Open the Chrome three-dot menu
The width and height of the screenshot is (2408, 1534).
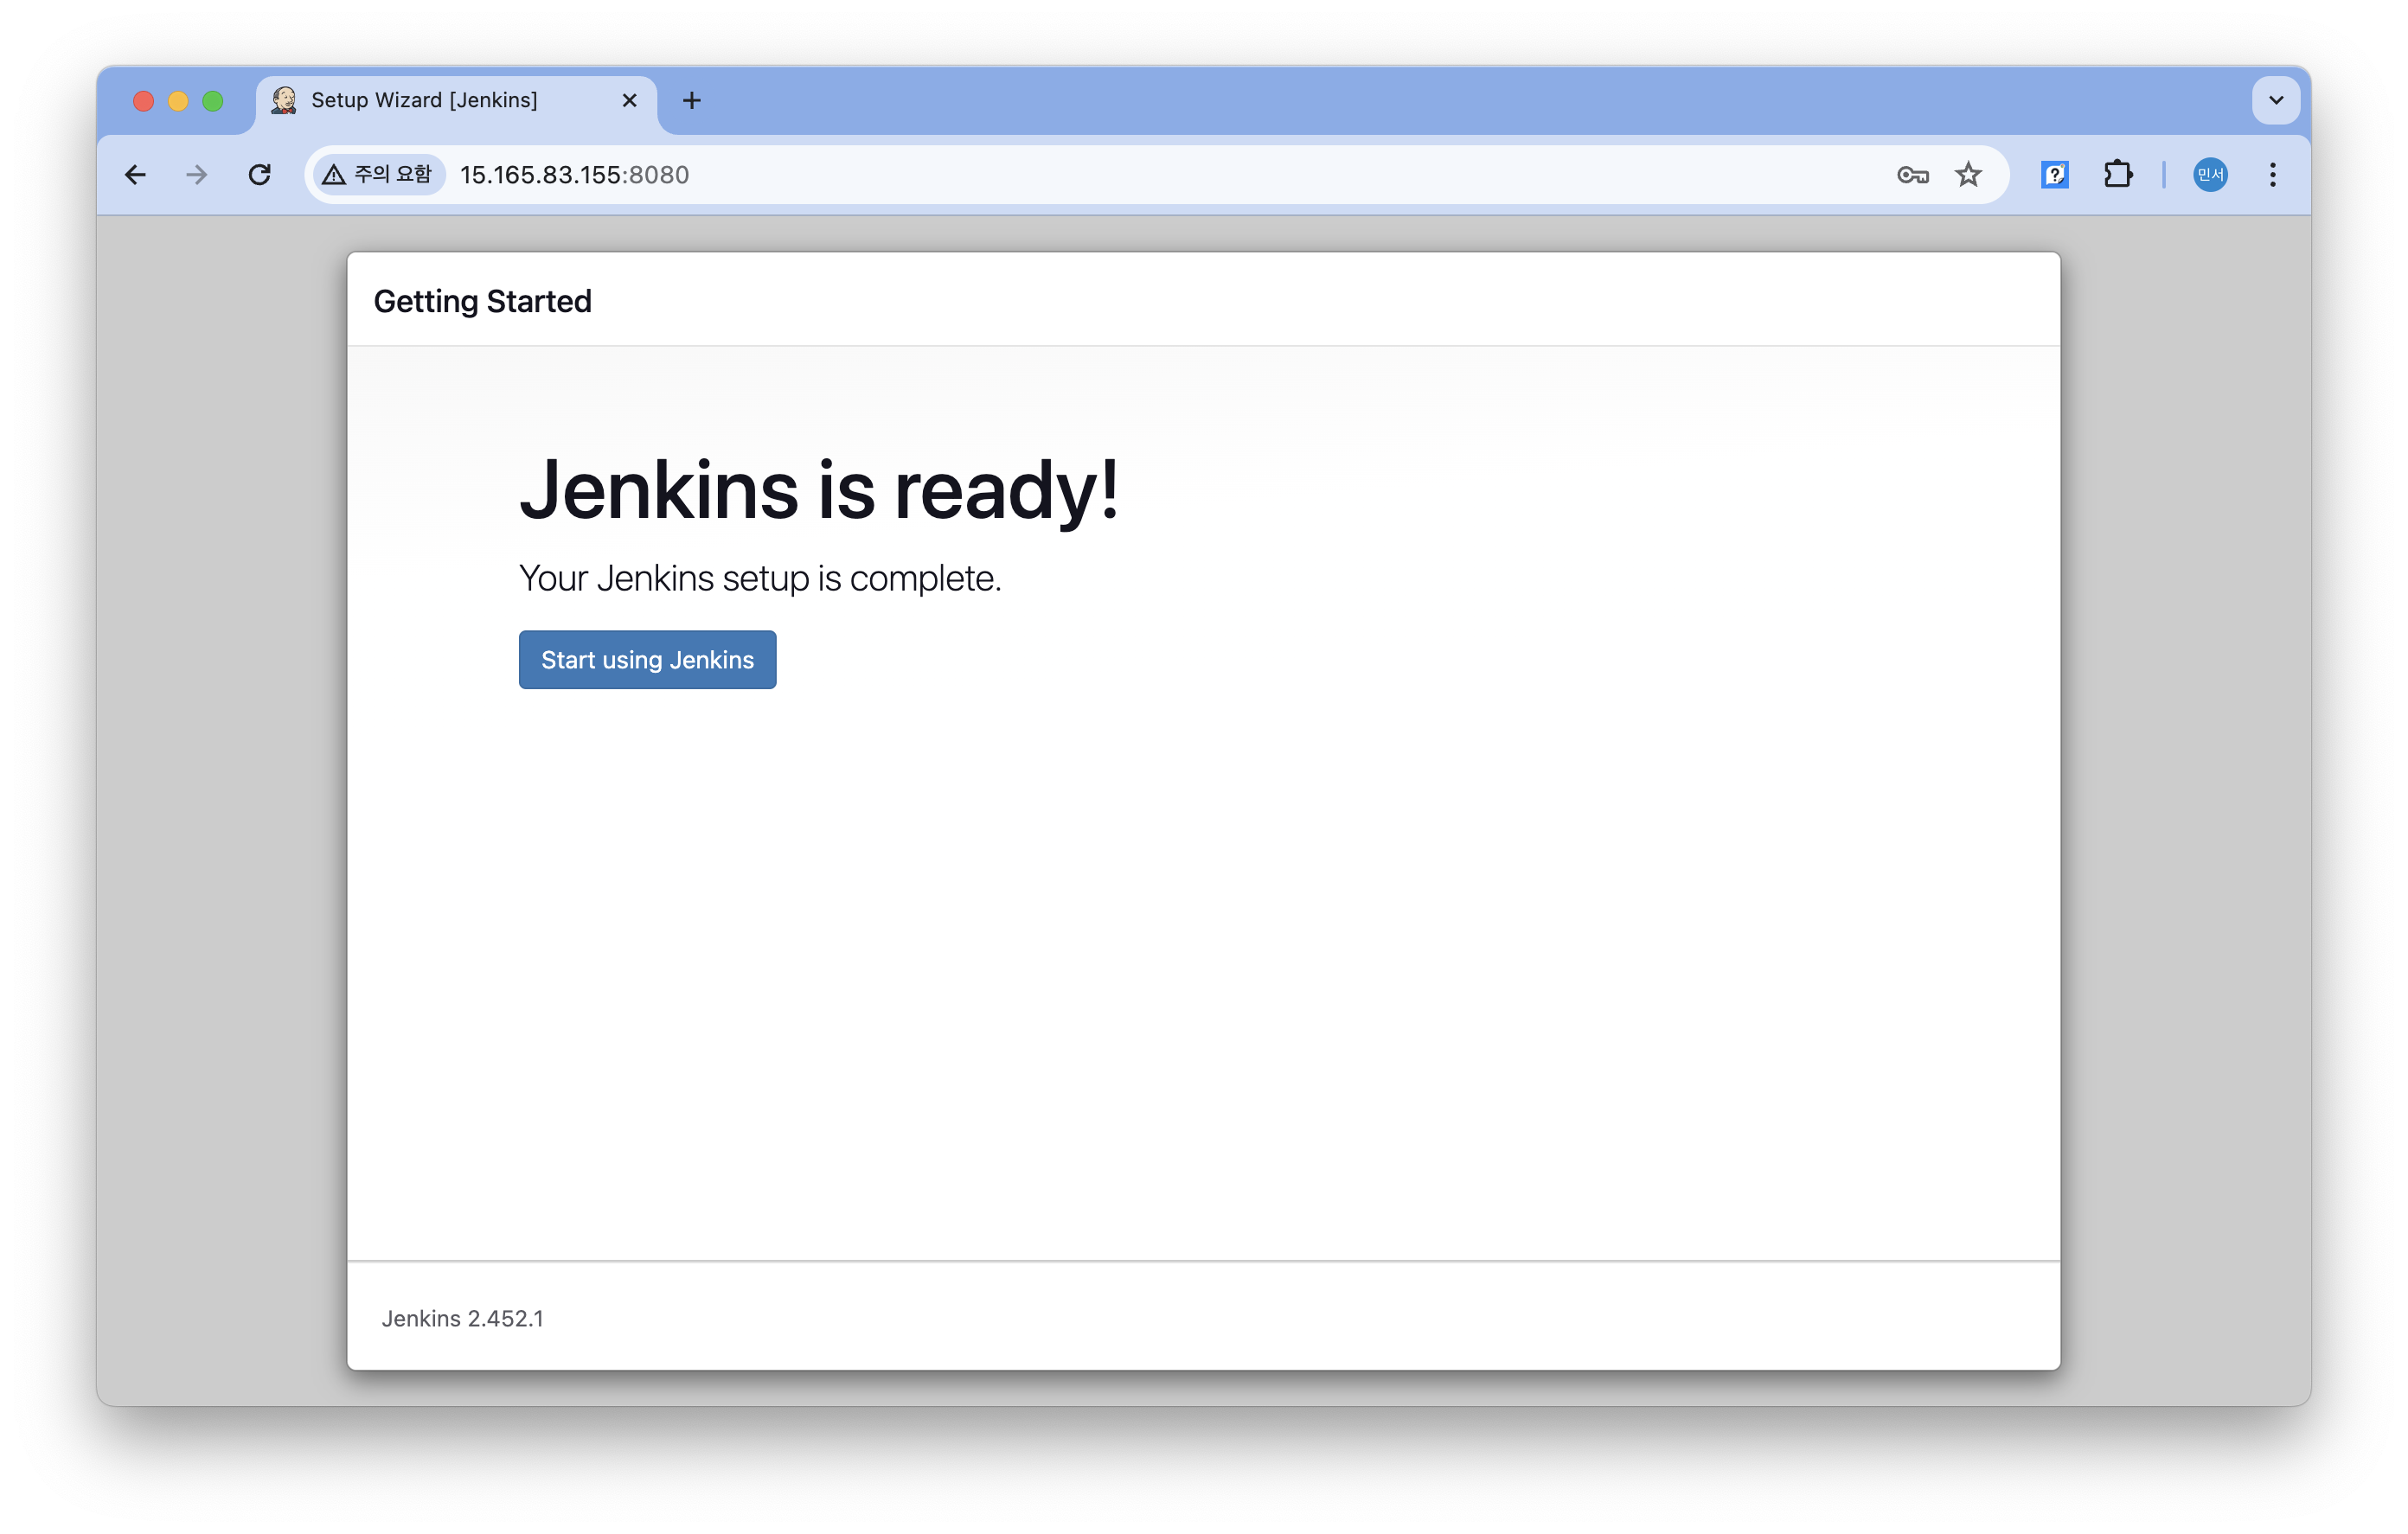[x=2272, y=175]
